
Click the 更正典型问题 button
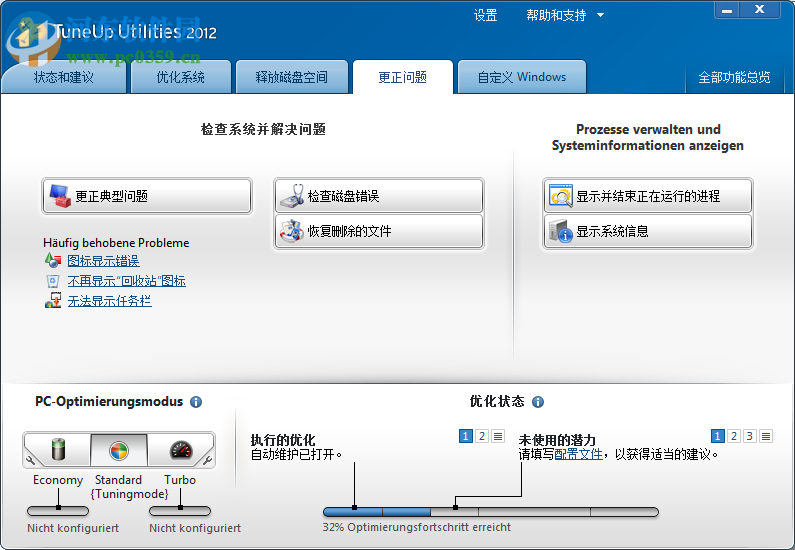click(x=147, y=196)
